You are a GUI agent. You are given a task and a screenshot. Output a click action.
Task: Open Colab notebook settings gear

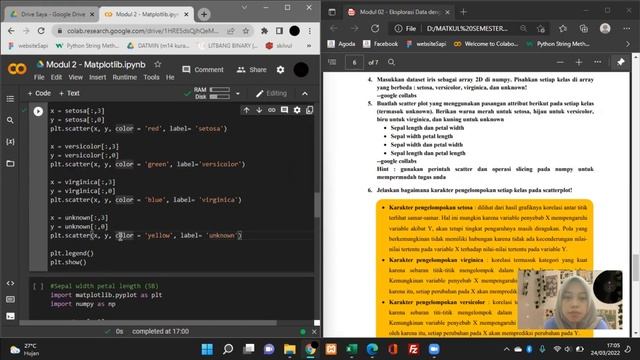click(280, 70)
